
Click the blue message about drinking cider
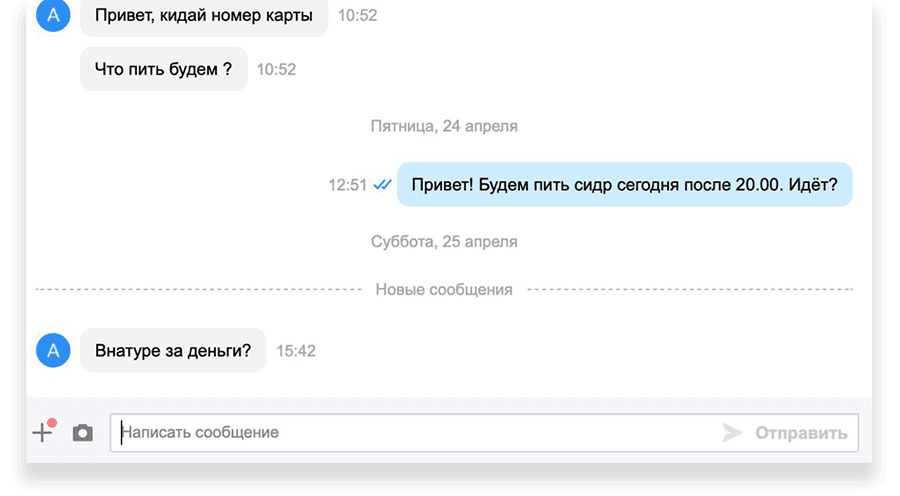tap(624, 185)
